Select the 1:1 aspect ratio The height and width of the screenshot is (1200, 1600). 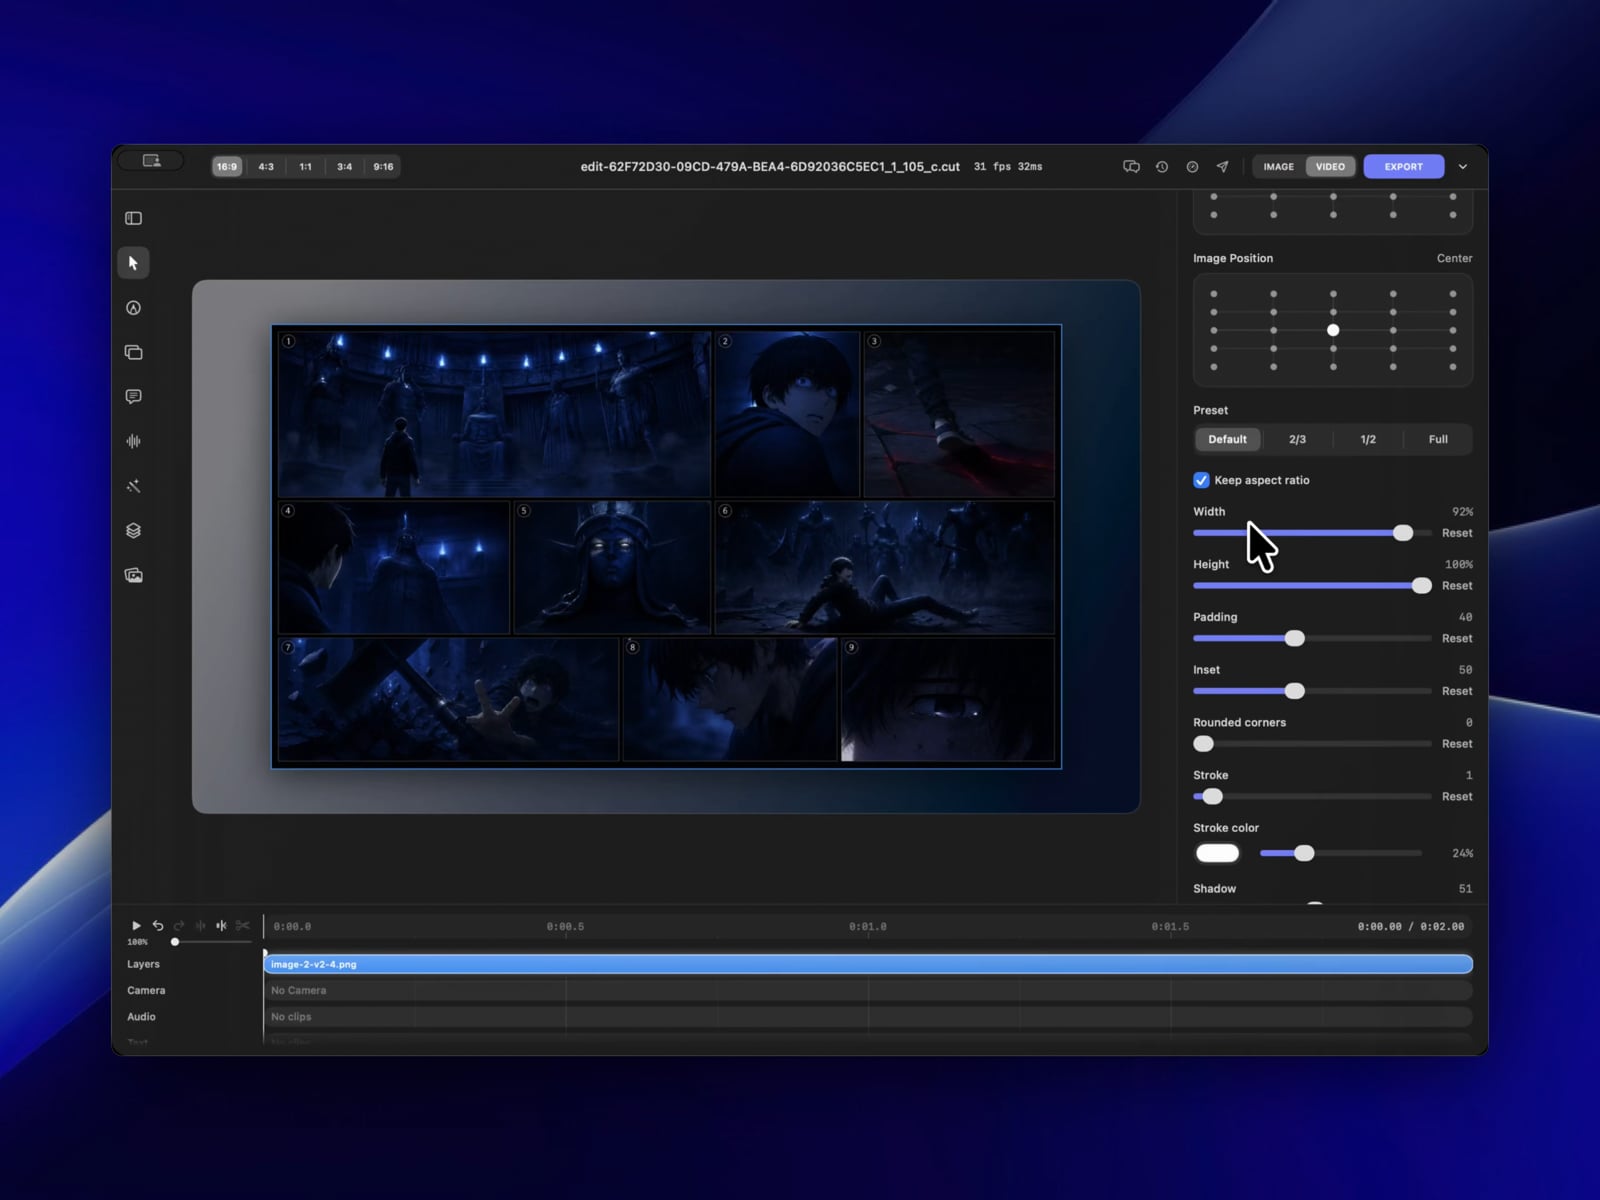(x=305, y=167)
